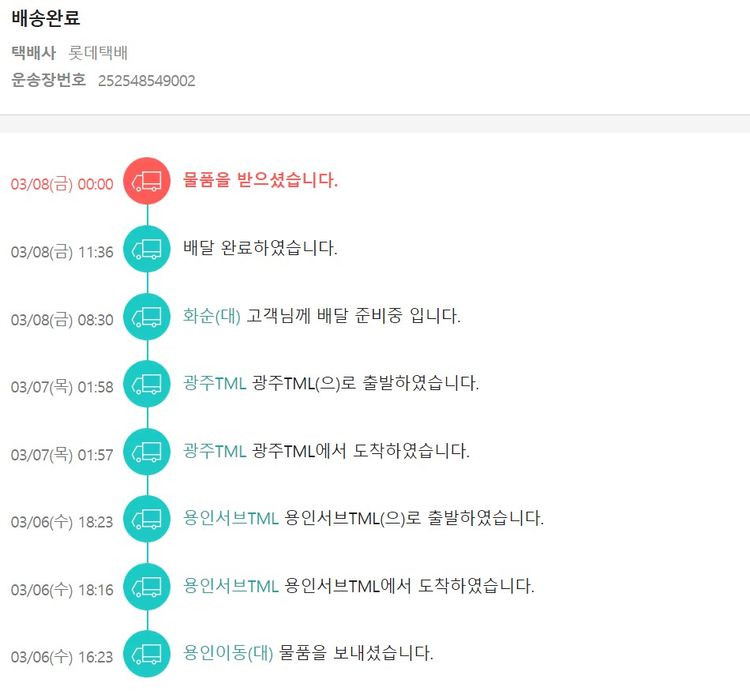Click the 배송완료 status heading
This screenshot has width=750, height=691.
pyautogui.click(x=46, y=18)
